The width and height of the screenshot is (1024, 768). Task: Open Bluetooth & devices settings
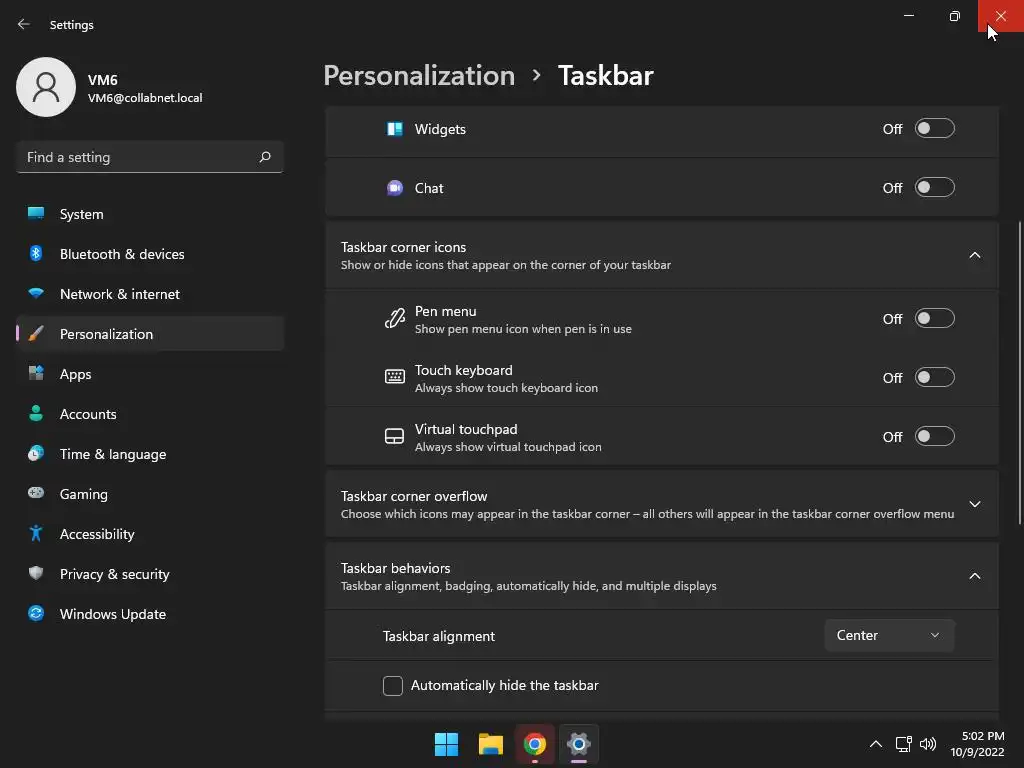coord(122,254)
